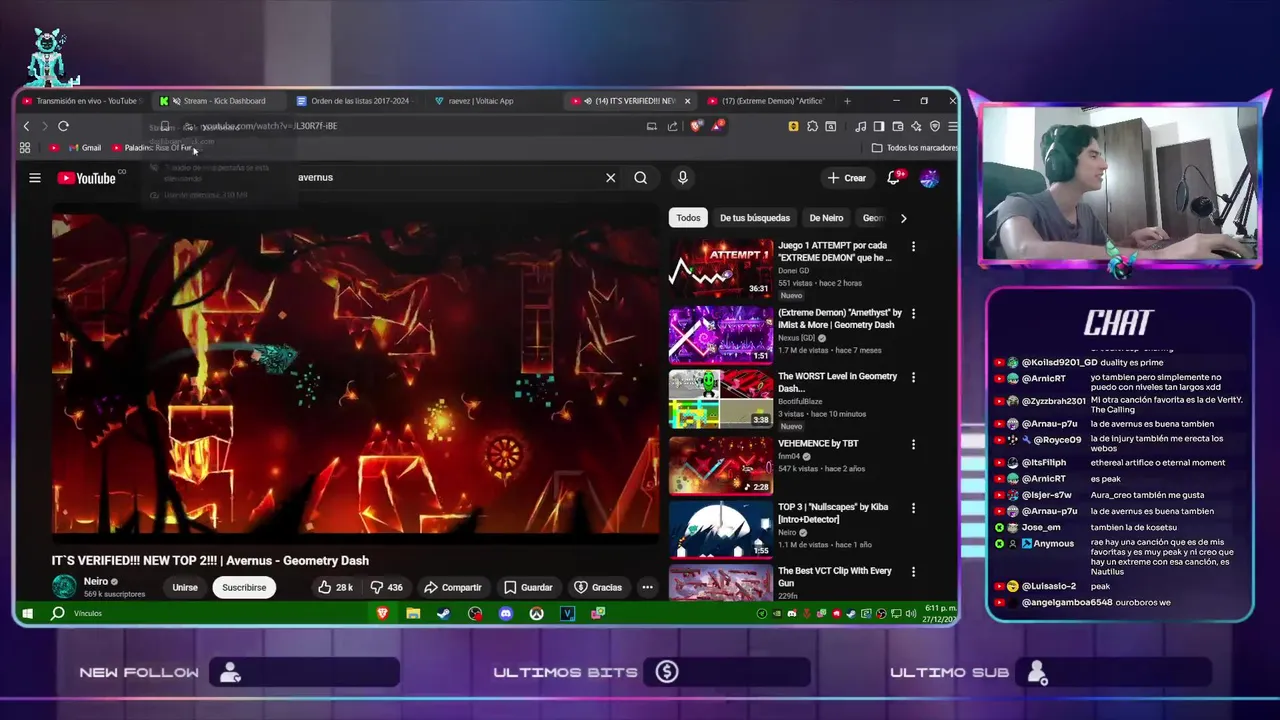Open the YouTube hamburger guide menu
Image resolution: width=1280 pixels, height=720 pixels.
click(x=35, y=178)
